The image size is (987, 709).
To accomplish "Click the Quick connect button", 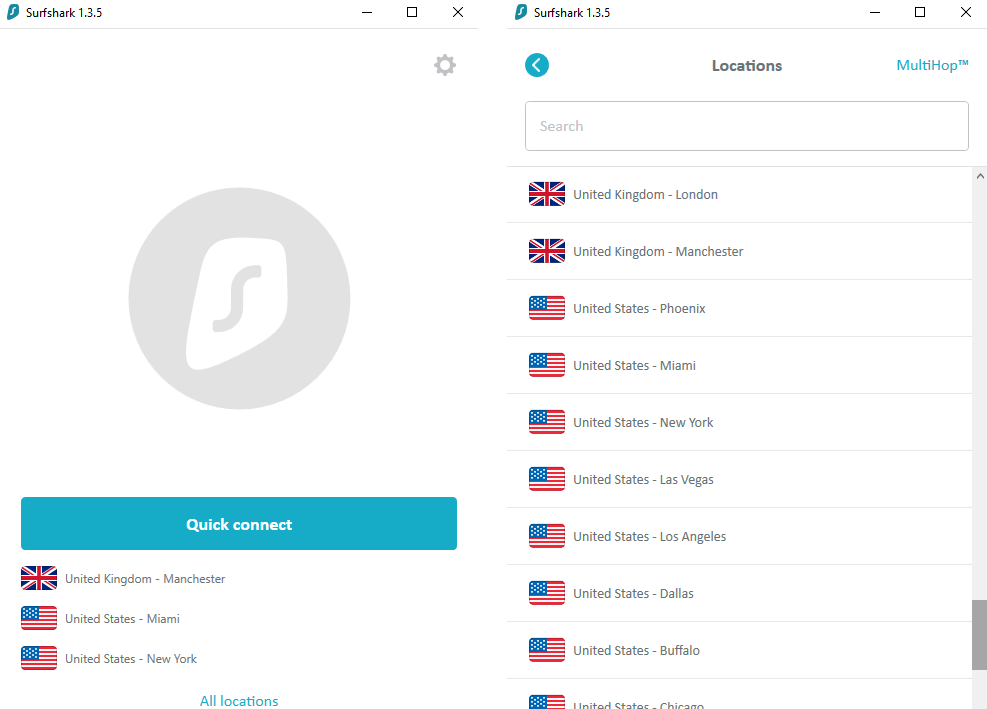I will point(239,524).
